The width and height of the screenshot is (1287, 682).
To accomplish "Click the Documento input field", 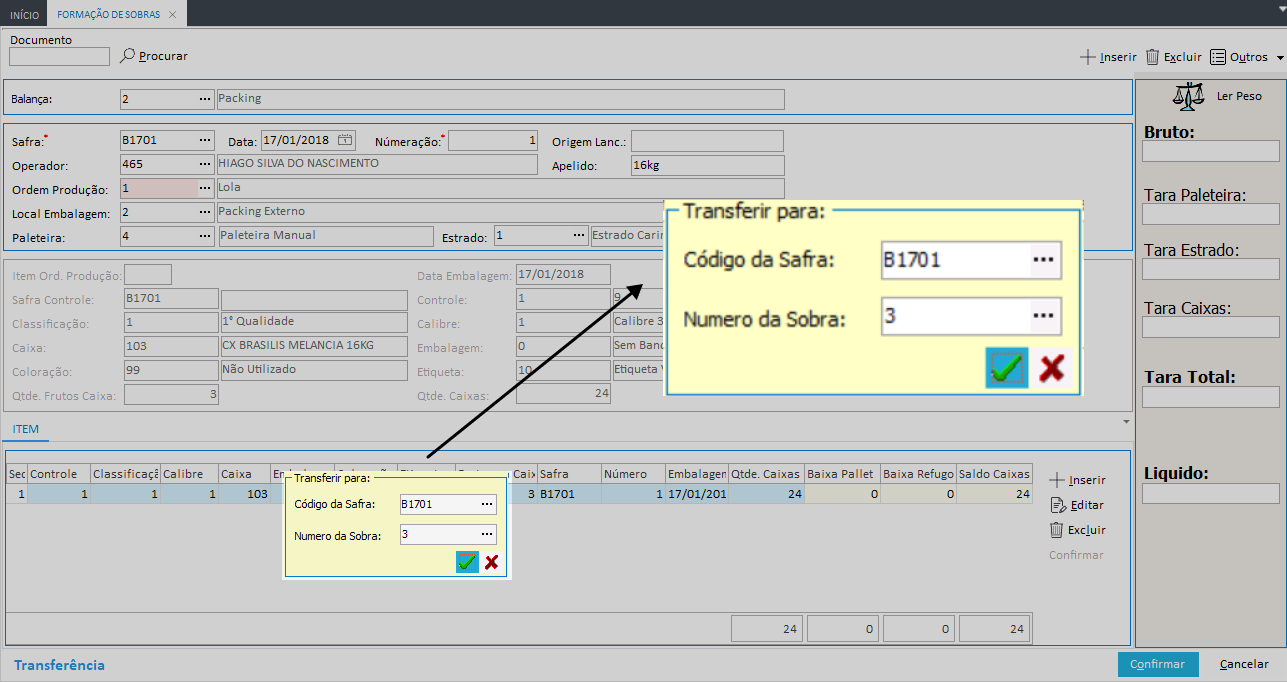I will pyautogui.click(x=60, y=57).
